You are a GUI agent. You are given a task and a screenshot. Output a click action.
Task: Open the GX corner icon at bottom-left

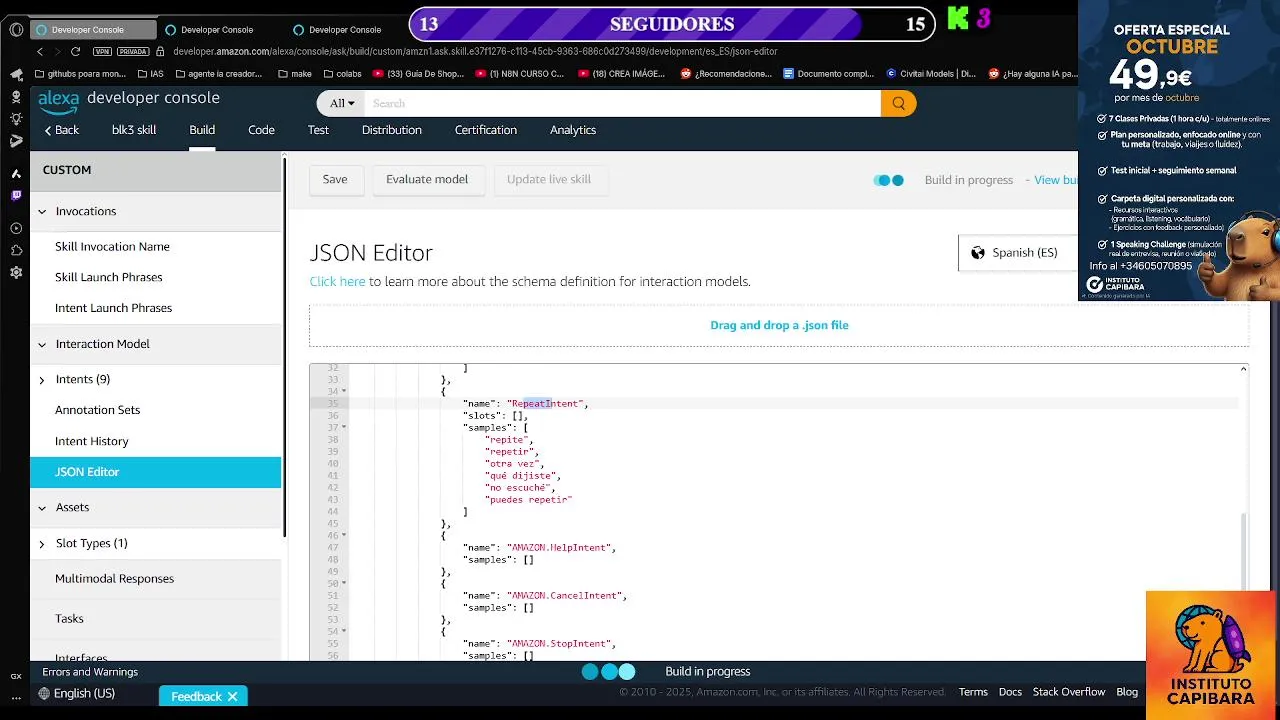[x=16, y=677]
